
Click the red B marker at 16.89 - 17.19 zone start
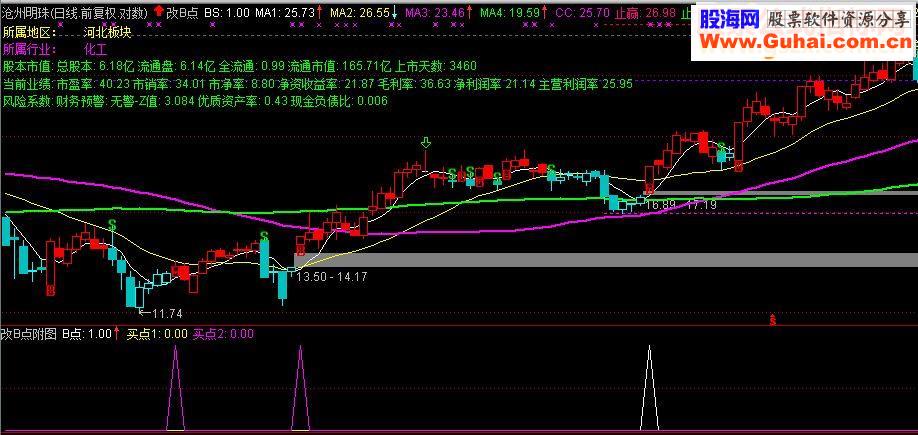tap(648, 187)
